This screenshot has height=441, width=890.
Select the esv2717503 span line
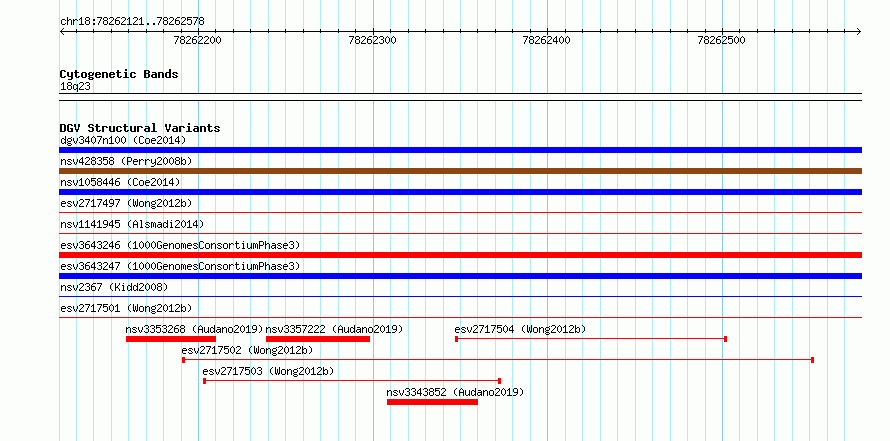pyautogui.click(x=352, y=381)
